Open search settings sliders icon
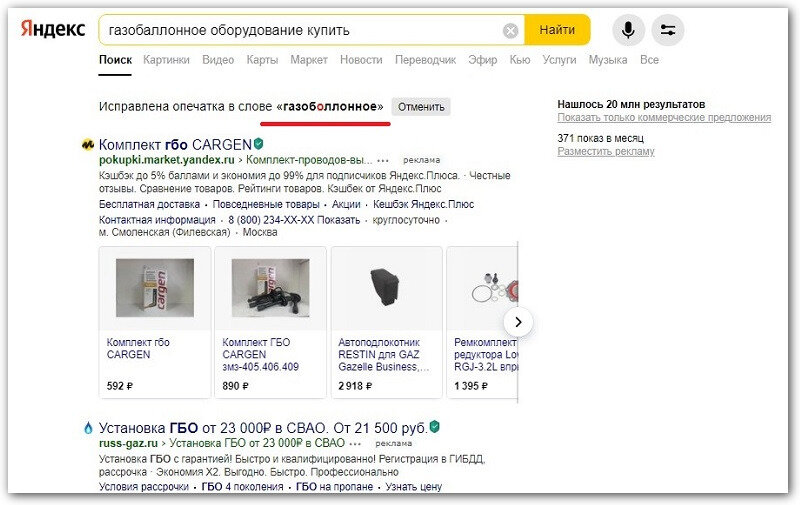Screen dimensions: 800x505 point(668,30)
